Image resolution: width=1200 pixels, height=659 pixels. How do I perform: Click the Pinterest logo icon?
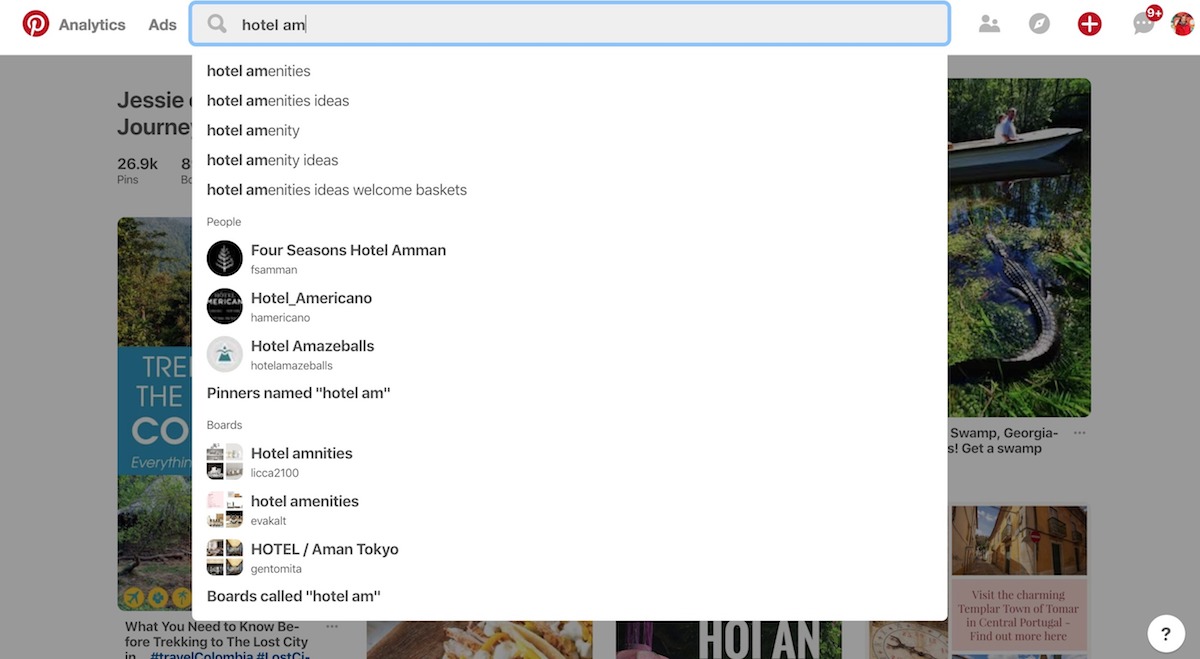tap(36, 24)
